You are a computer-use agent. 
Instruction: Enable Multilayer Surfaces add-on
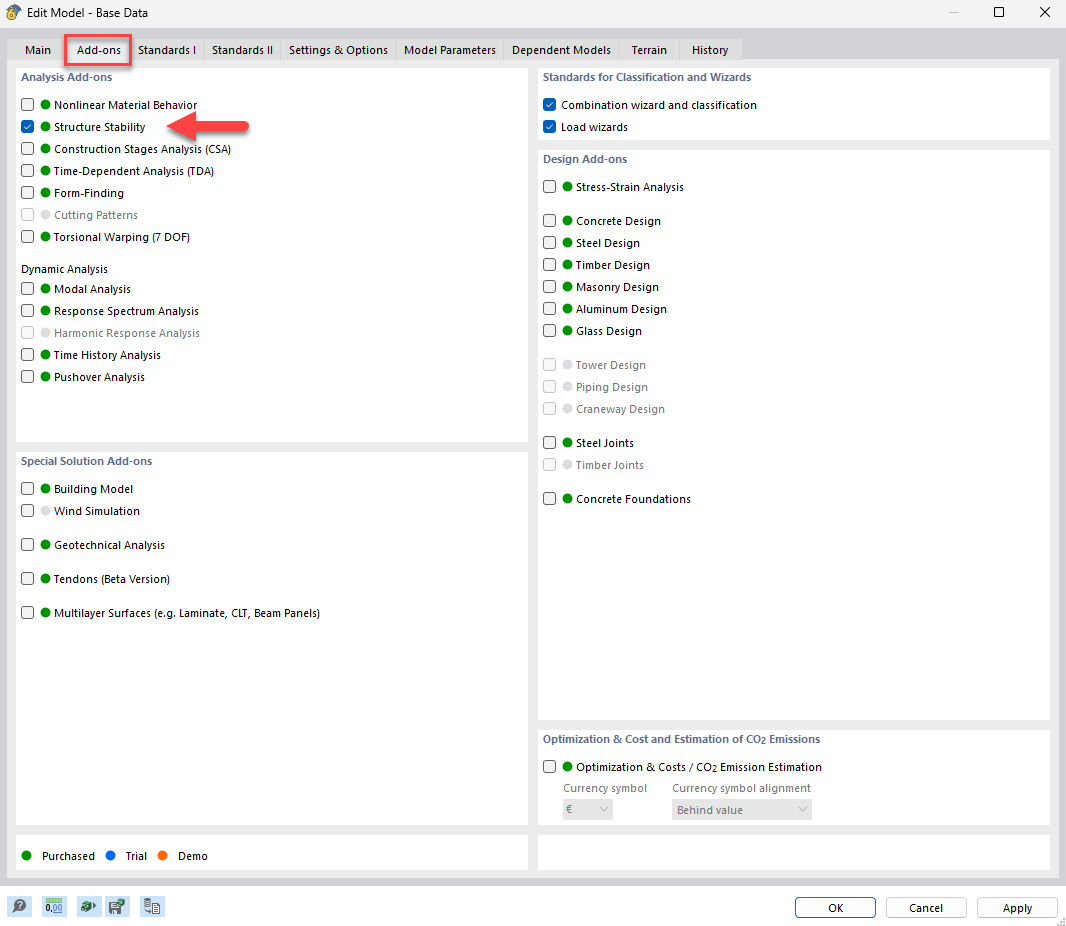[27, 613]
